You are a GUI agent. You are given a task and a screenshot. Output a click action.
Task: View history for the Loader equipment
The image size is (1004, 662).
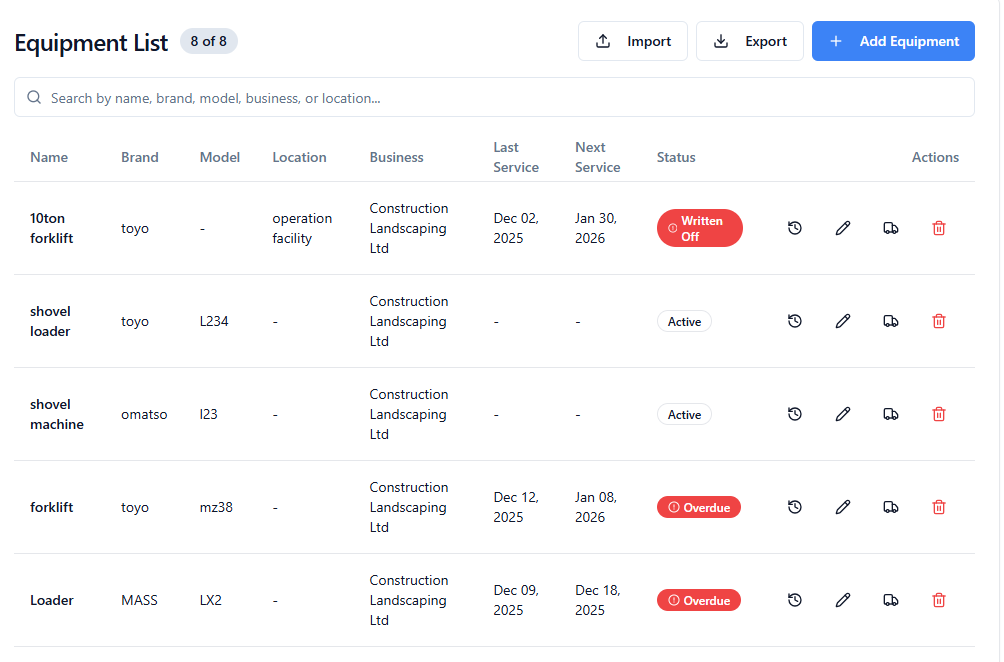(794, 600)
